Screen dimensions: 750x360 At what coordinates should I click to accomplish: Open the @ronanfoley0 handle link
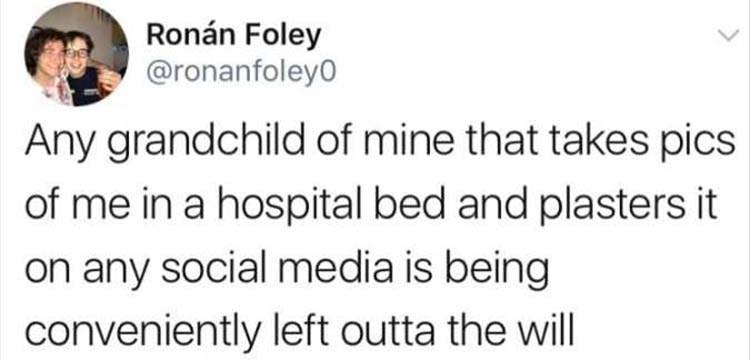(242, 72)
